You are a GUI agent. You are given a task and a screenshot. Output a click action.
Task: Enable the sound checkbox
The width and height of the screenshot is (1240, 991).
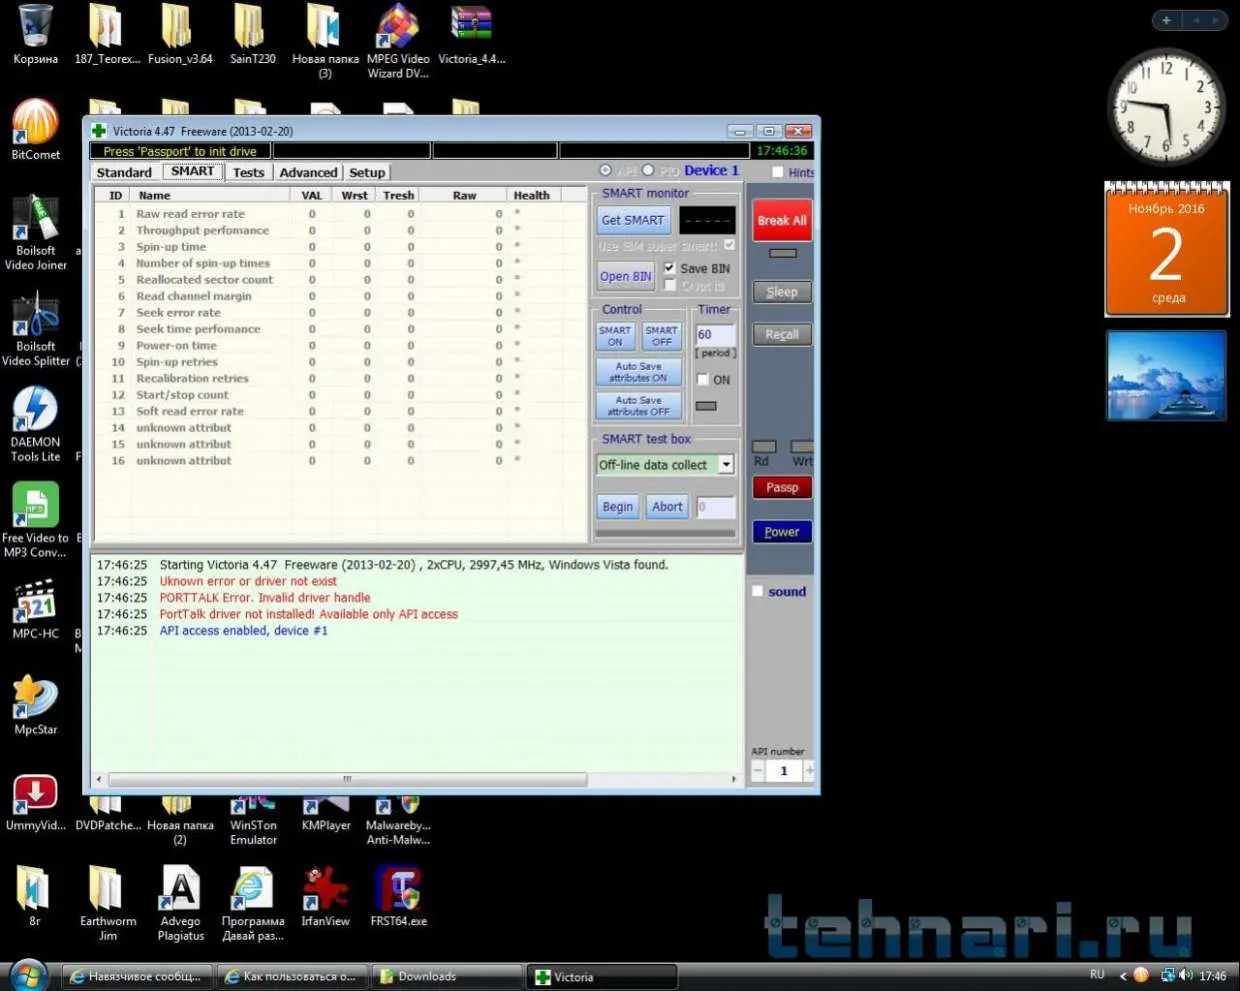tap(758, 591)
